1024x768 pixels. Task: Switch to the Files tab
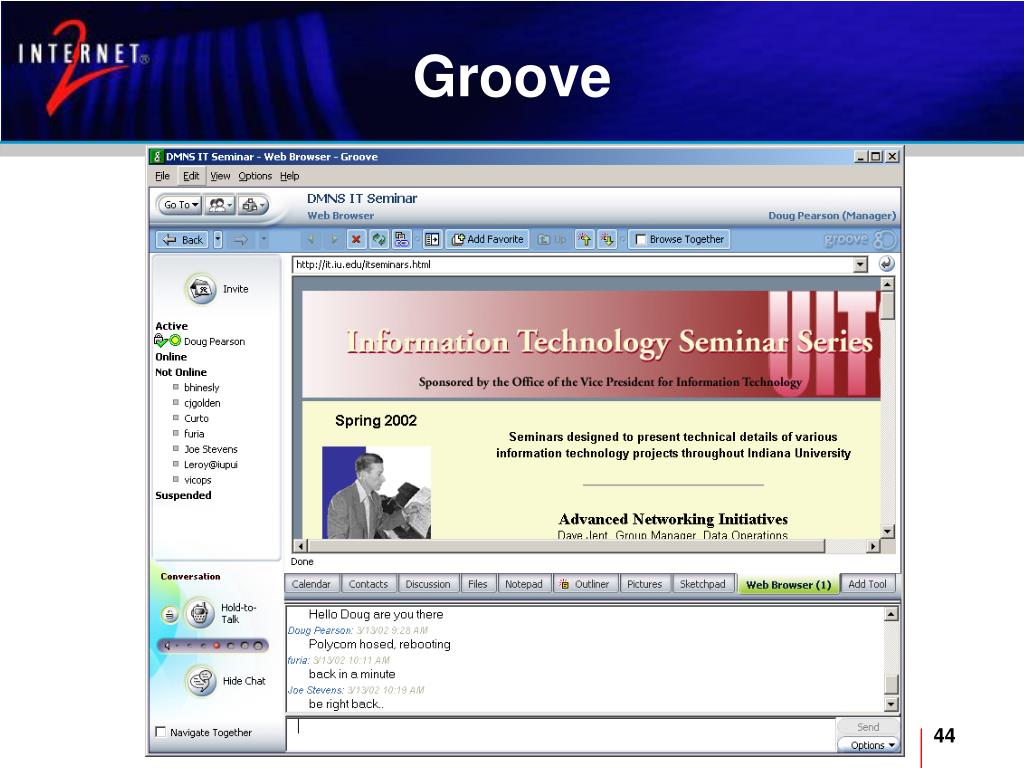coord(477,584)
